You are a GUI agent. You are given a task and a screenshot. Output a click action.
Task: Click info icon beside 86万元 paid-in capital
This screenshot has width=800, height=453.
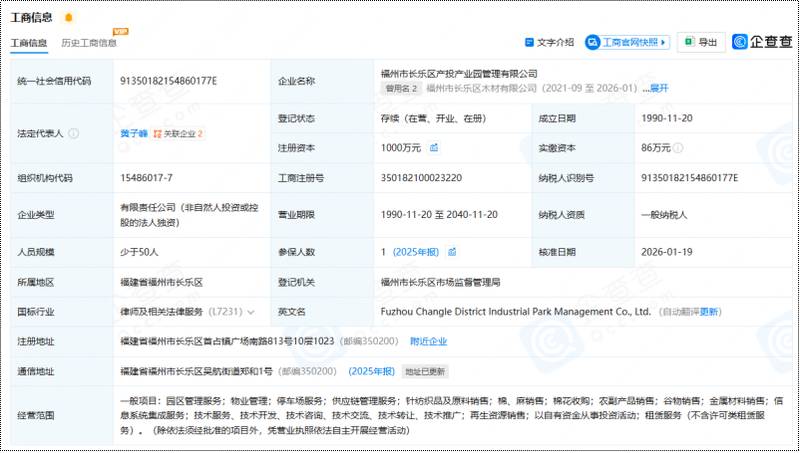pyautogui.click(x=678, y=148)
